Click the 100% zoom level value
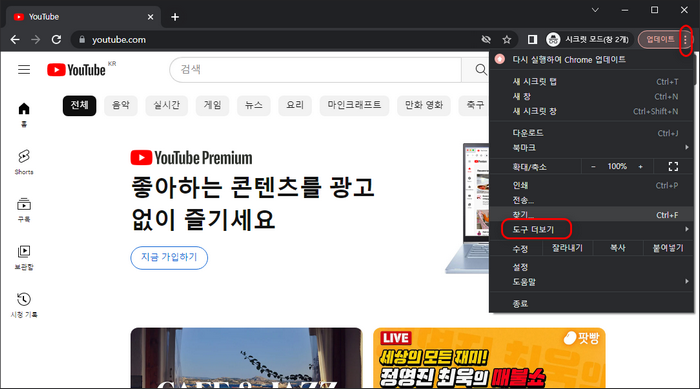Image resolution: width=700 pixels, height=389 pixels. tap(617, 167)
